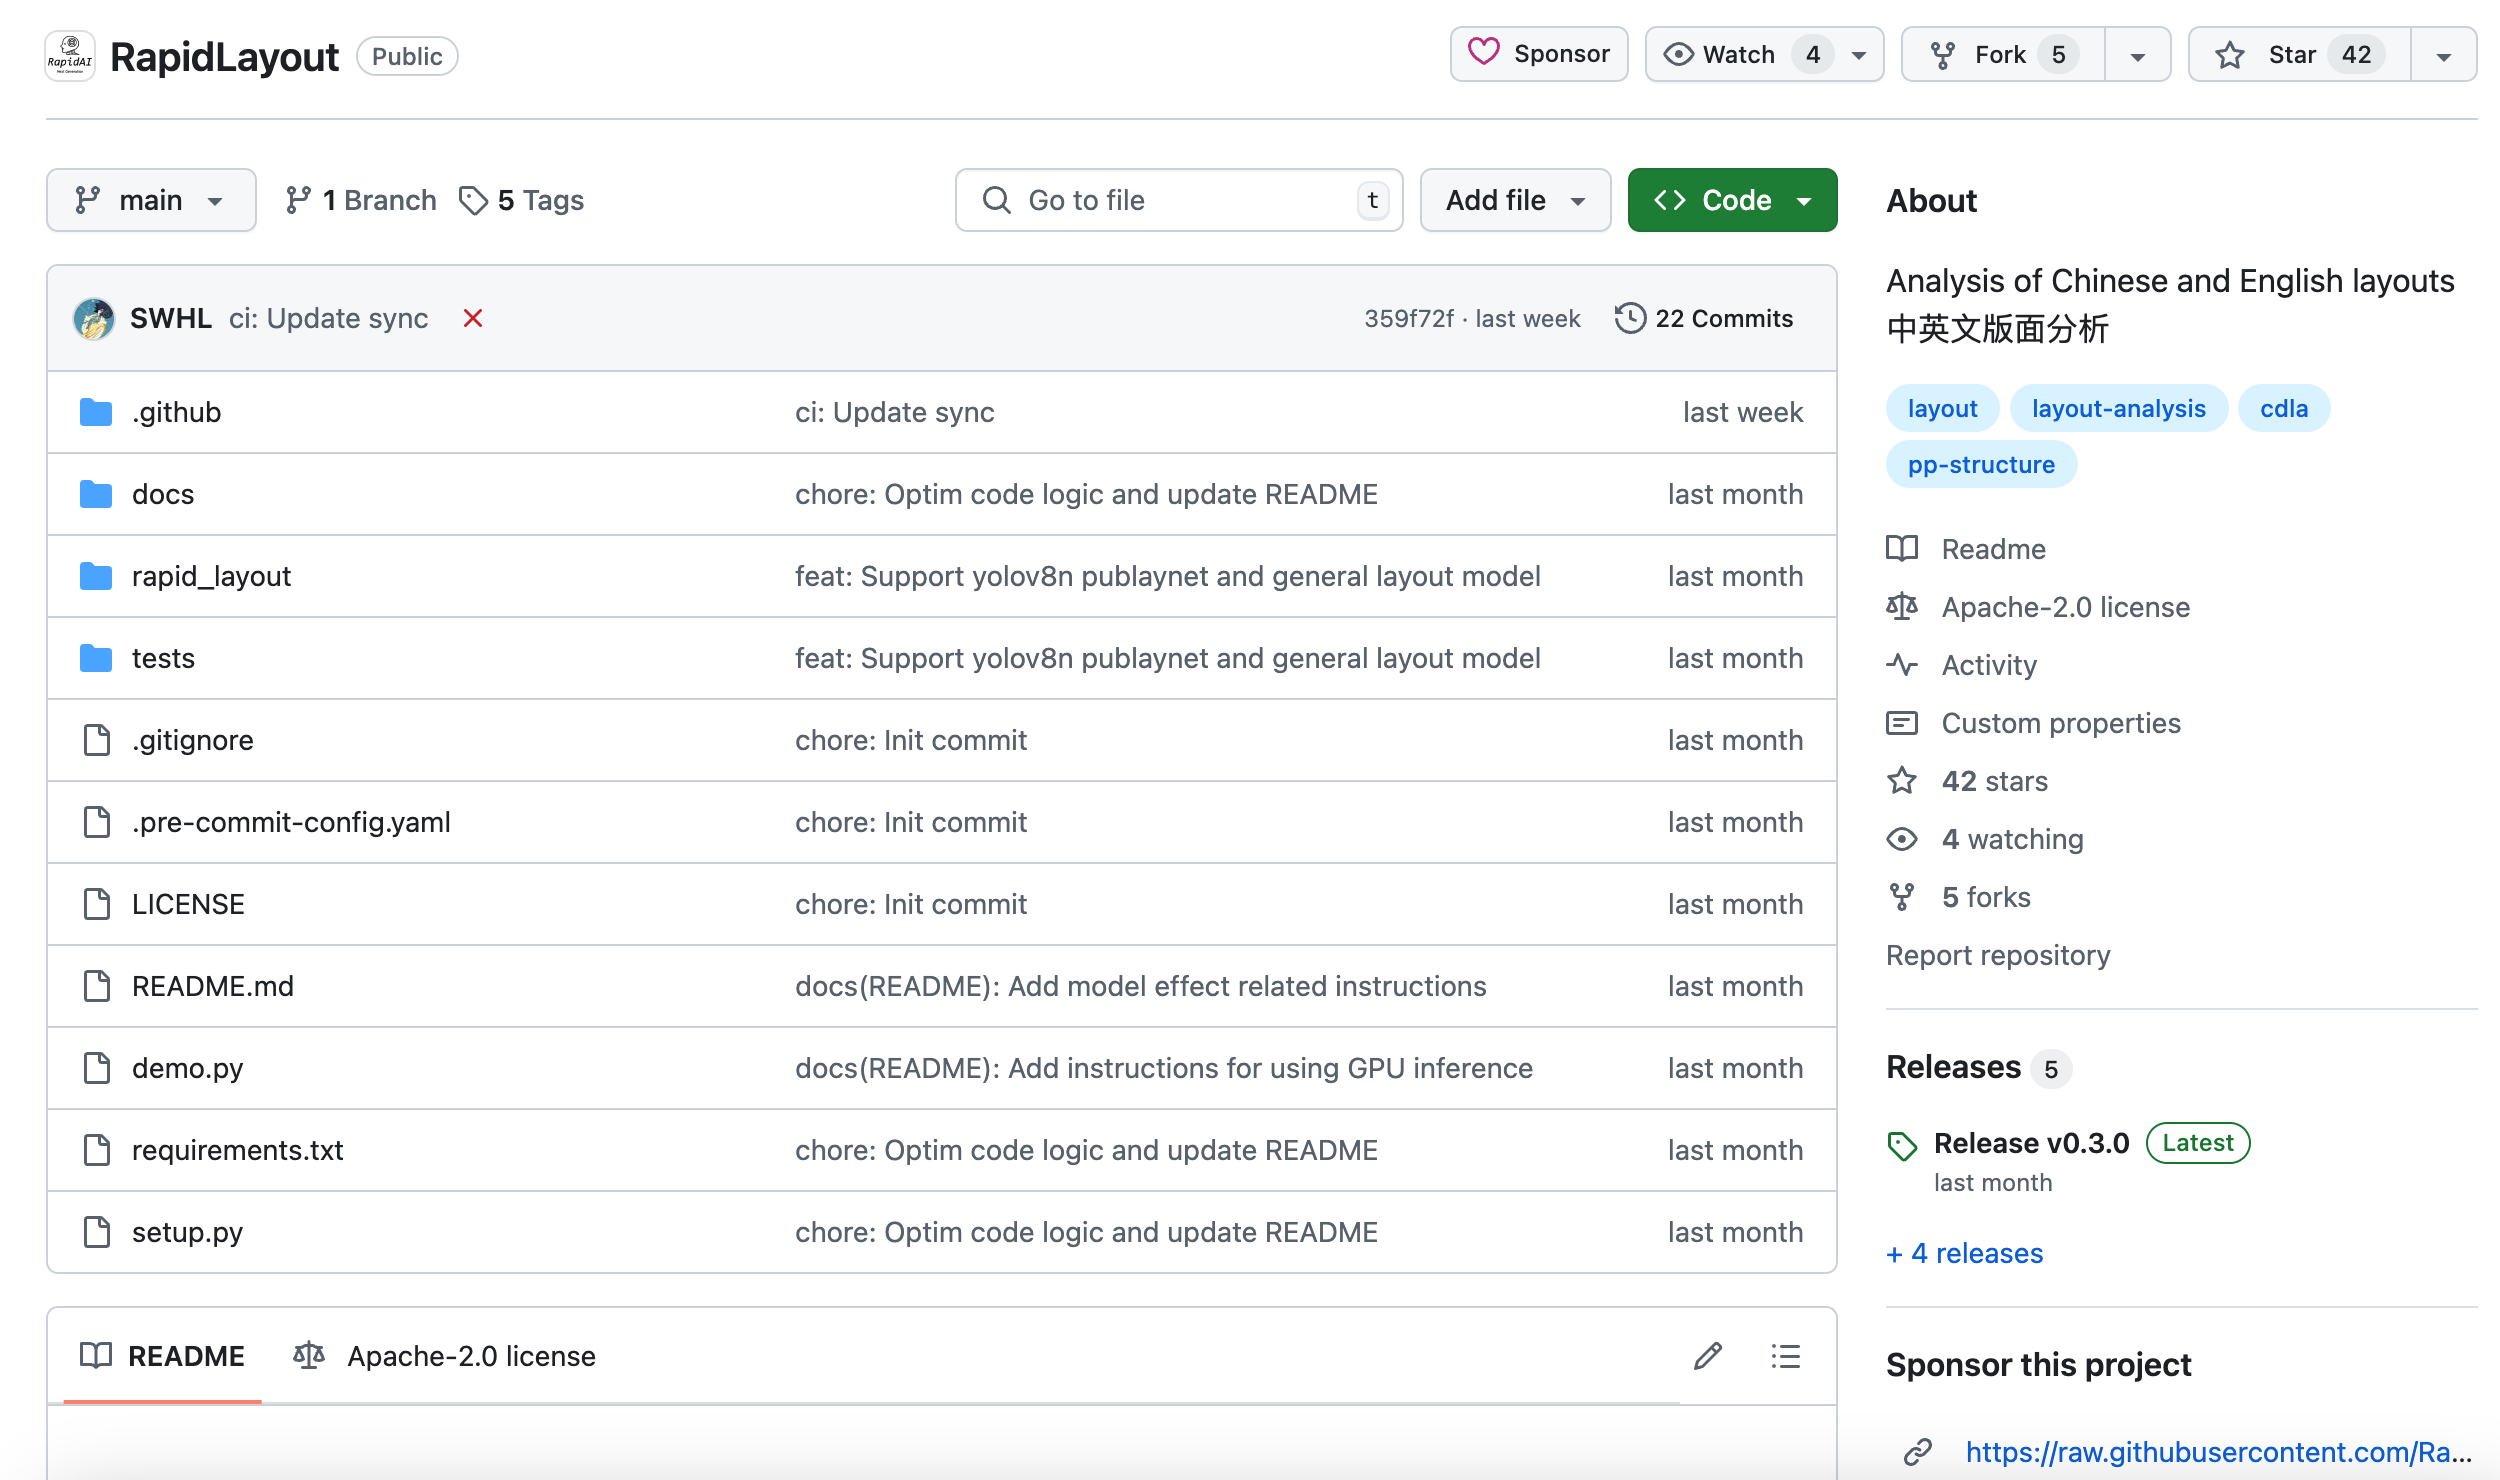This screenshot has height=1480, width=2500.
Task: Click the edit README pencil icon
Action: (x=1708, y=1356)
